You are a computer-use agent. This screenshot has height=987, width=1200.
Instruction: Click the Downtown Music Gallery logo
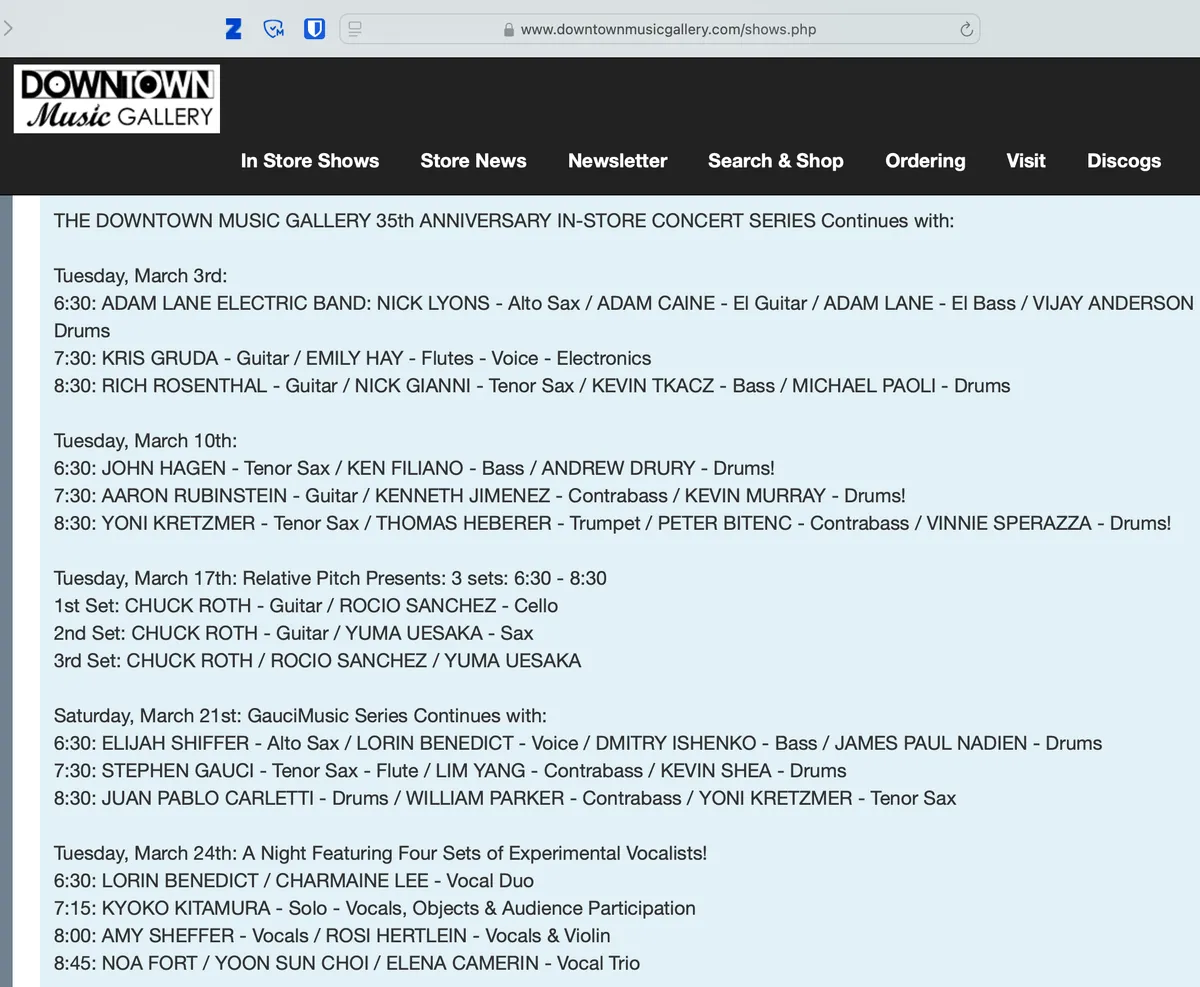pos(117,99)
